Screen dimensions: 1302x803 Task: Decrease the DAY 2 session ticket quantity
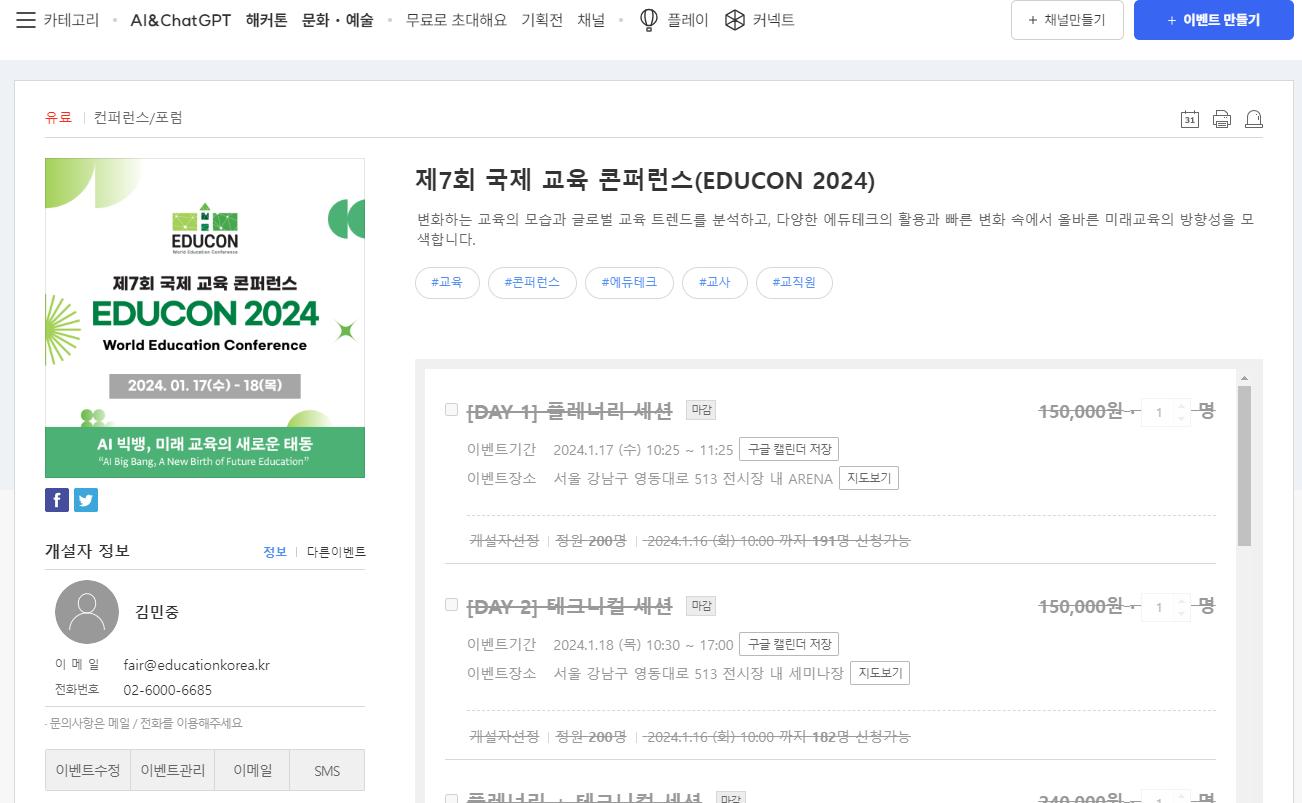click(x=1182, y=614)
